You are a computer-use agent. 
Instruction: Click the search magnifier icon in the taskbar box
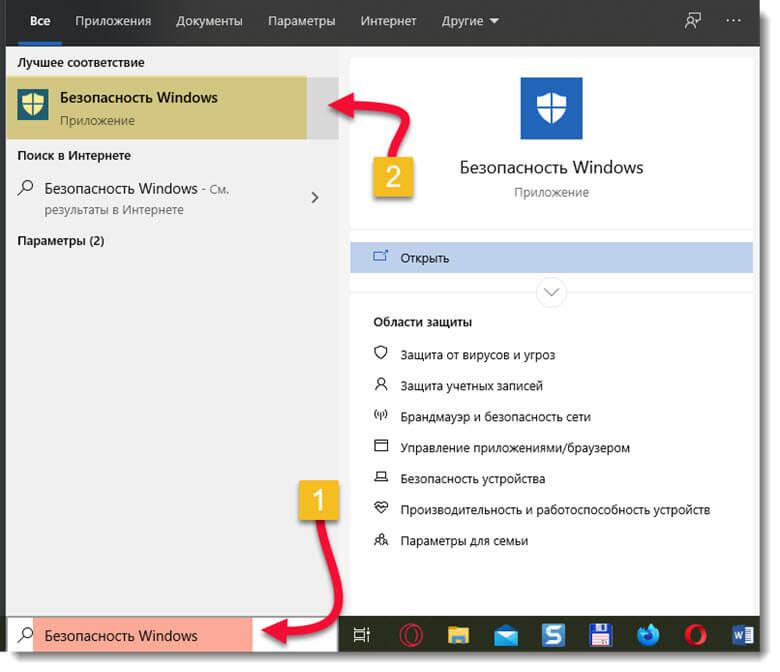coord(25,635)
